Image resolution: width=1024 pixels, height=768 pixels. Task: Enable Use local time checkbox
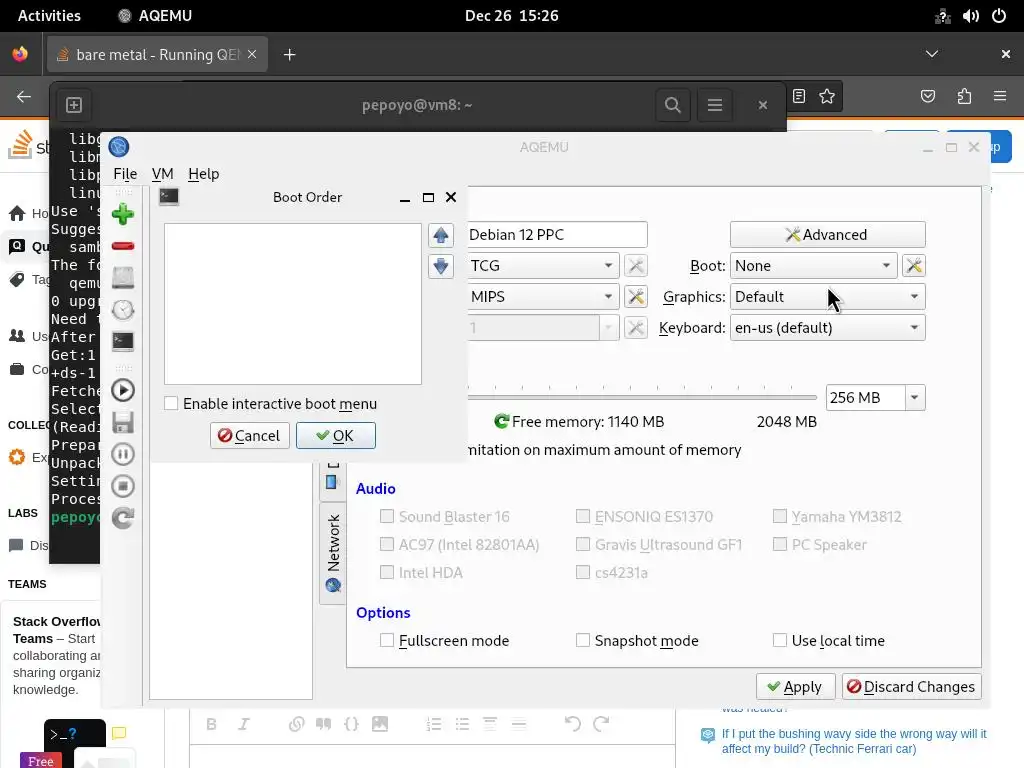(780, 641)
